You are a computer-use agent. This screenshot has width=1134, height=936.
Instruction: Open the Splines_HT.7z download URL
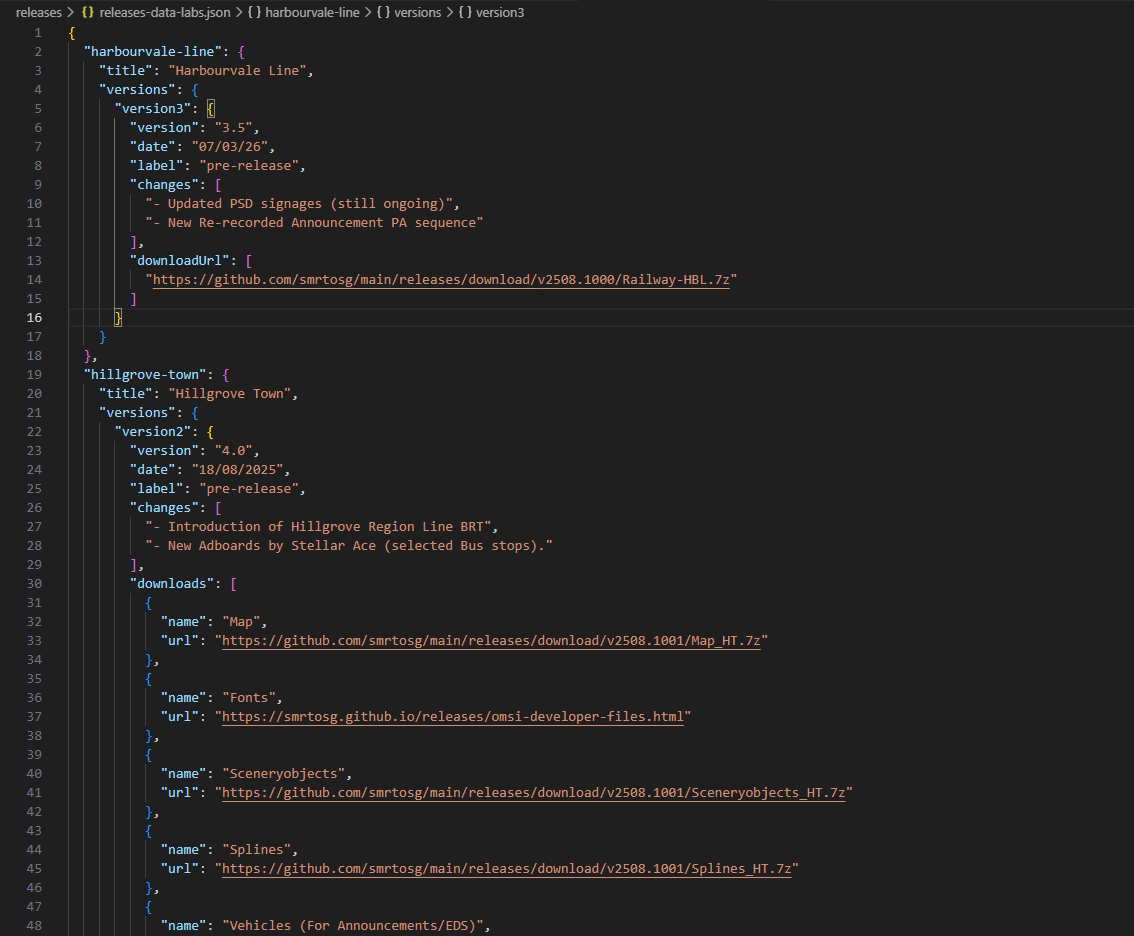(506, 869)
